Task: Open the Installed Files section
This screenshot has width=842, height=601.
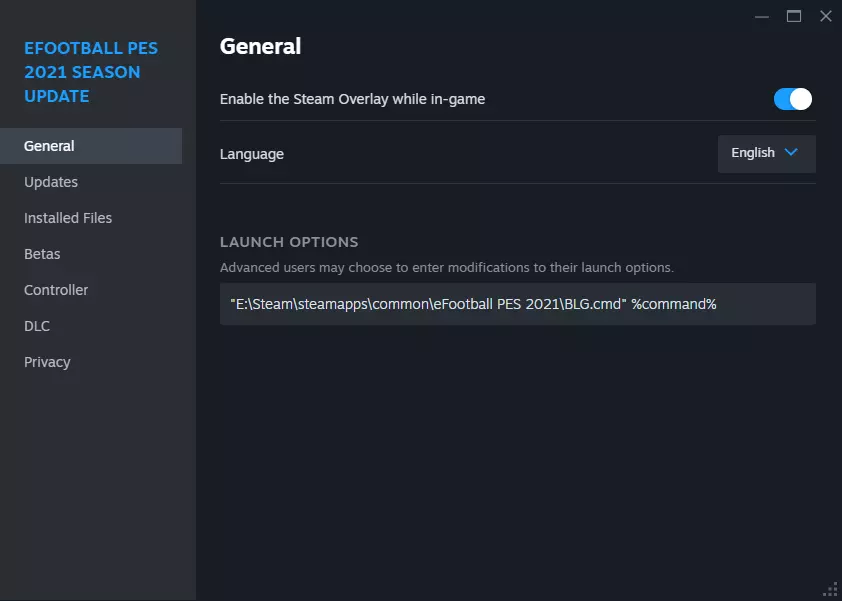Action: (68, 218)
